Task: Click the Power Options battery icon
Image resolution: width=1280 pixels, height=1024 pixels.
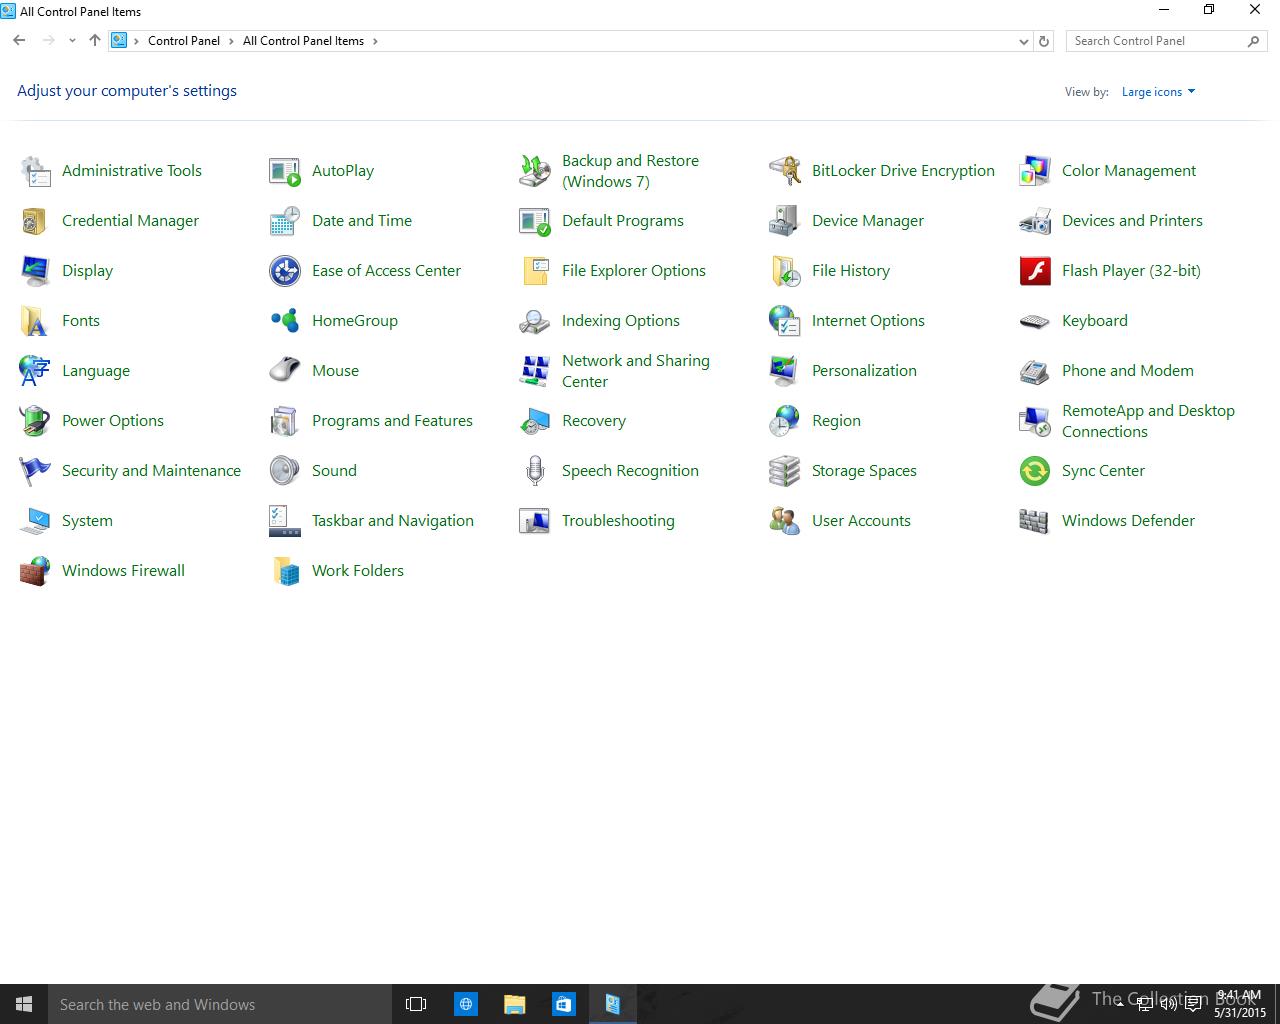Action: (35, 421)
